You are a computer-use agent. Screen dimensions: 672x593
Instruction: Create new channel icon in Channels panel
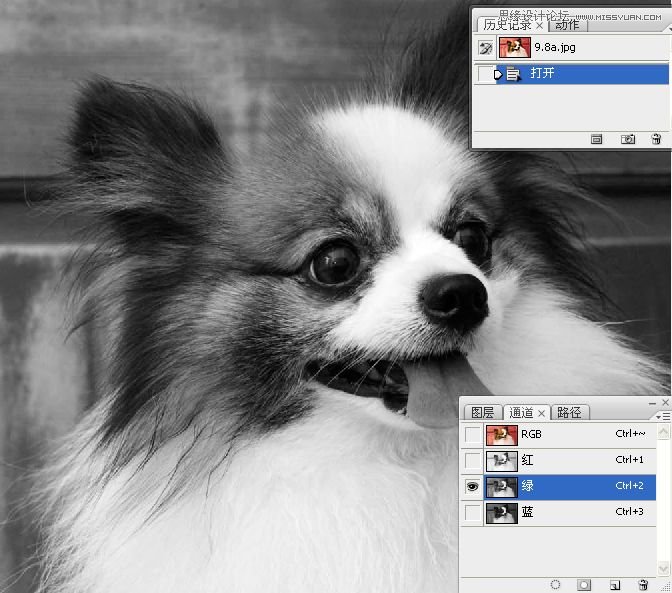[615, 584]
